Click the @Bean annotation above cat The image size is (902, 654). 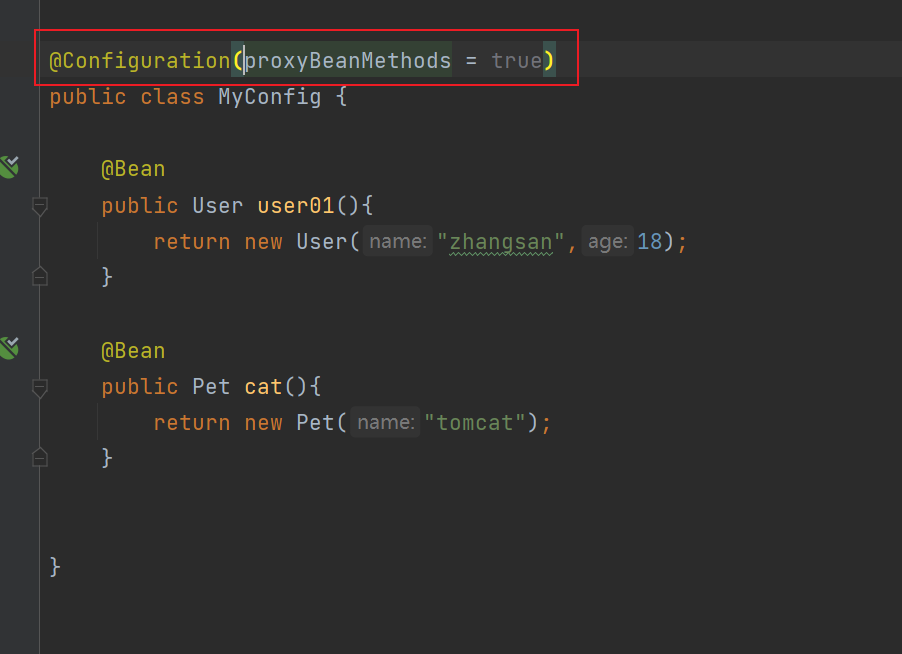click(133, 350)
